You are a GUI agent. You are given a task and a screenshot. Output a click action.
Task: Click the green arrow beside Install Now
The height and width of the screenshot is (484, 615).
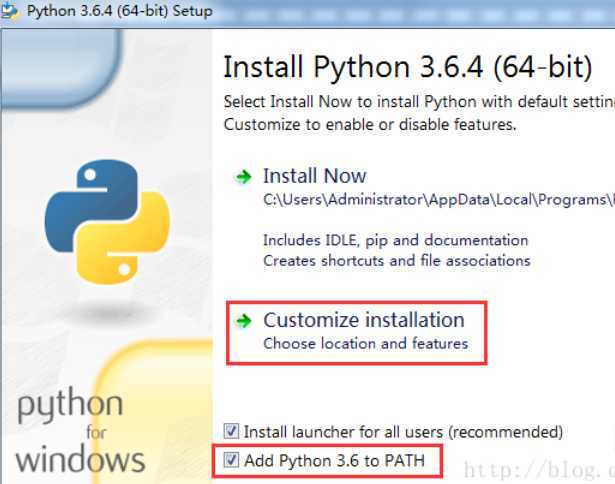coord(244,177)
